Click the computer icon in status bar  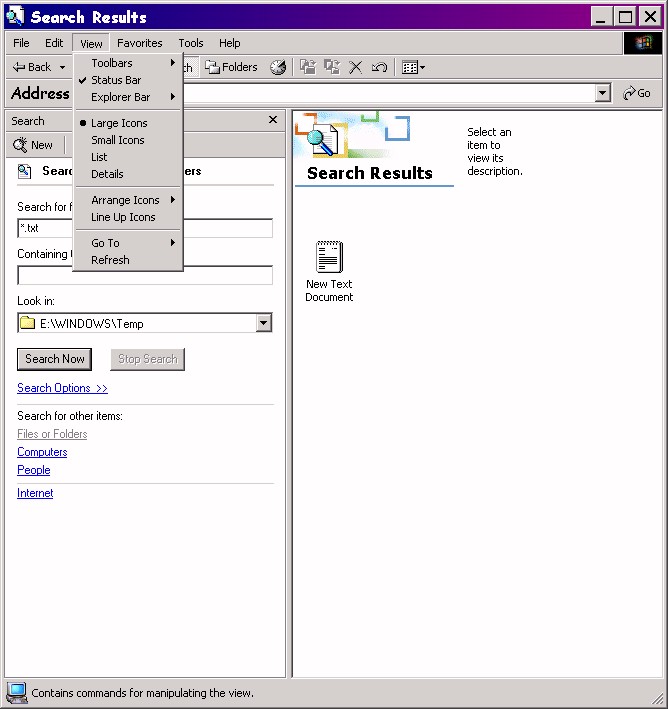(17, 693)
